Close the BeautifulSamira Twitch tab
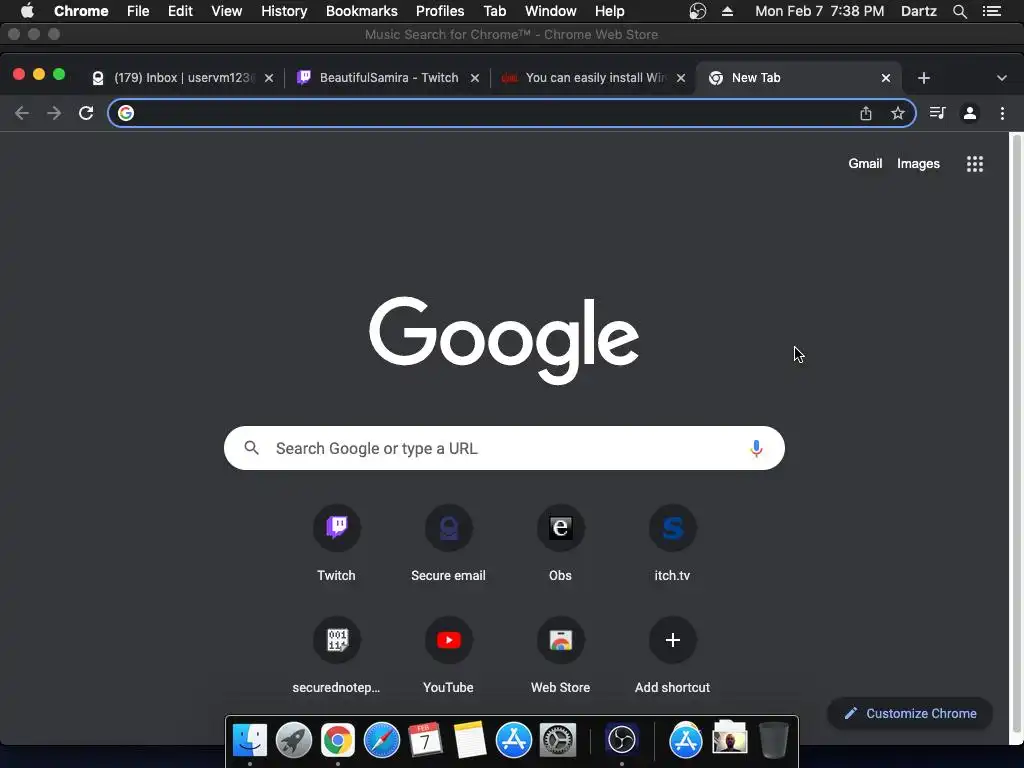 pos(475,78)
